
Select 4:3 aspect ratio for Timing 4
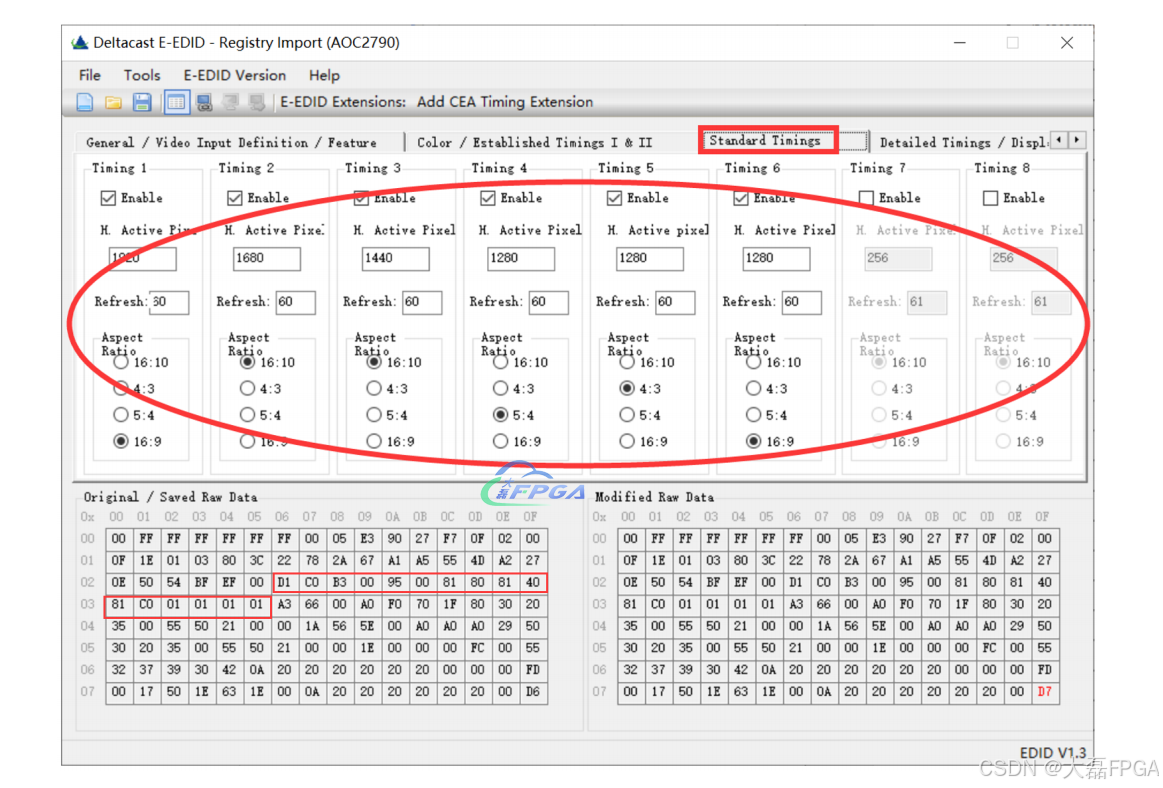tap(501, 389)
